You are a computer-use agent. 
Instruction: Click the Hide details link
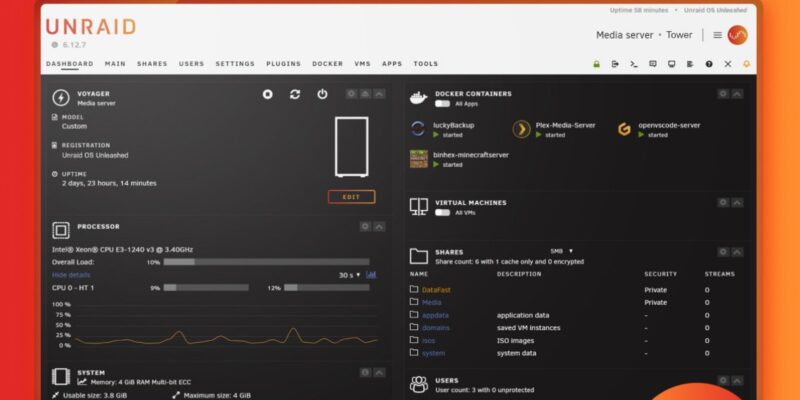click(71, 275)
